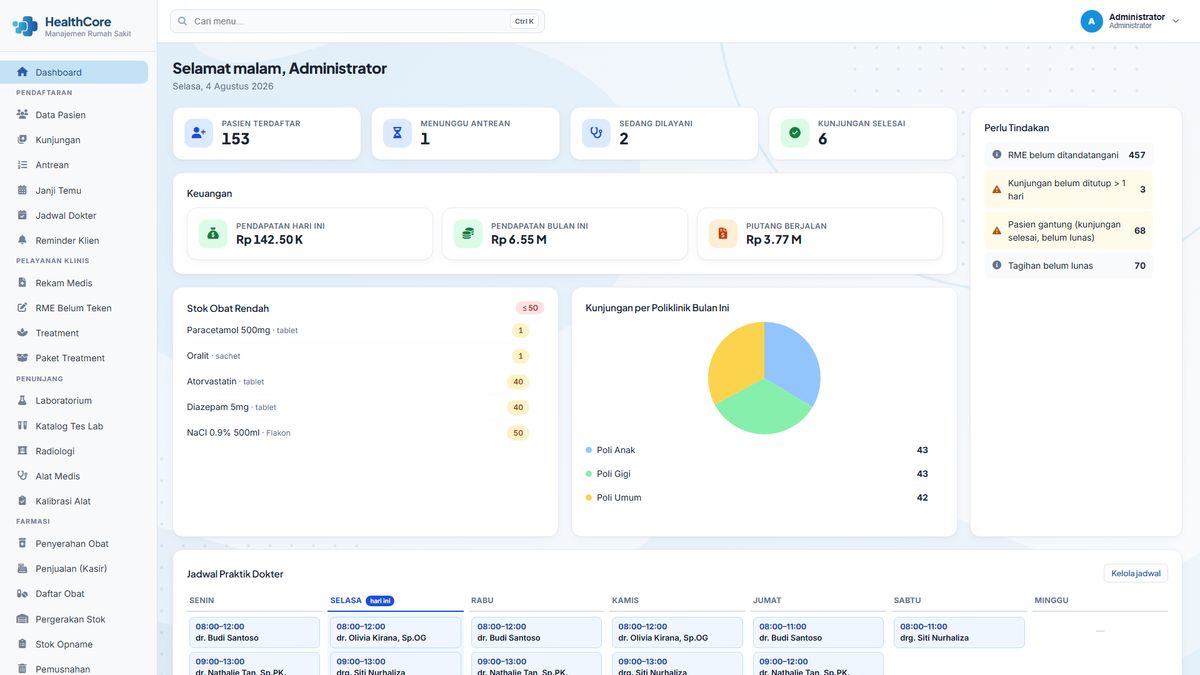
Task: Click Senin dr. Budi Santoso 08:00–12:00 slot
Action: pyautogui.click(x=254, y=632)
